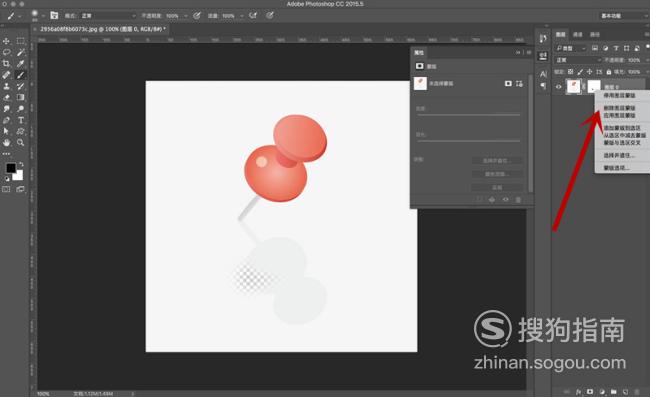Toggle layer 0 visibility eye icon
This screenshot has width=650, height=397.
coord(558,87)
